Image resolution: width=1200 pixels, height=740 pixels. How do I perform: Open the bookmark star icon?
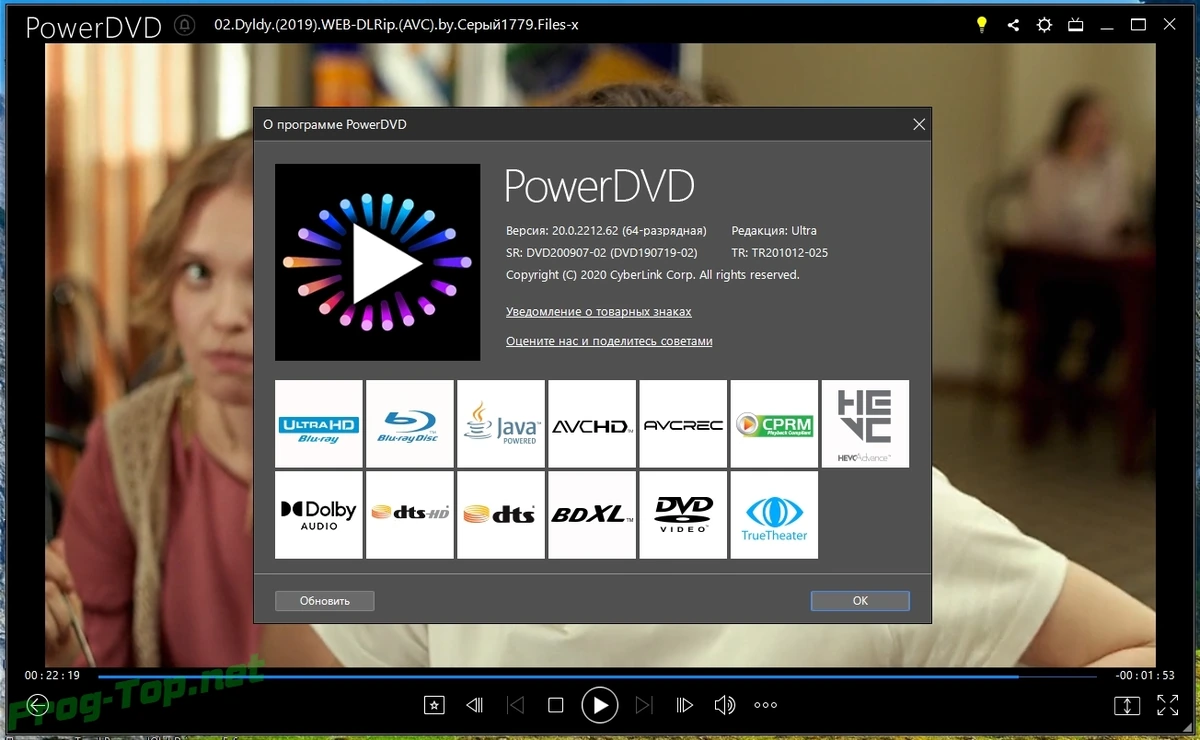tap(433, 705)
